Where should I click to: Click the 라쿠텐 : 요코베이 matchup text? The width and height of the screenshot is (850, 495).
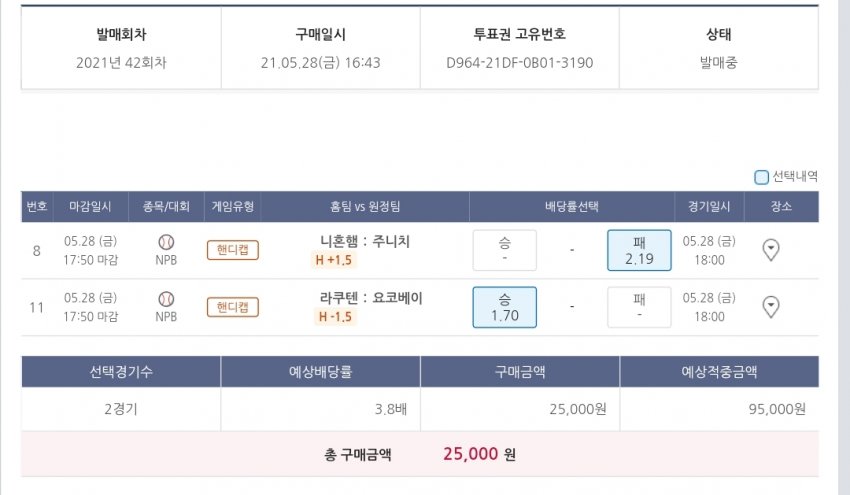(x=365, y=298)
